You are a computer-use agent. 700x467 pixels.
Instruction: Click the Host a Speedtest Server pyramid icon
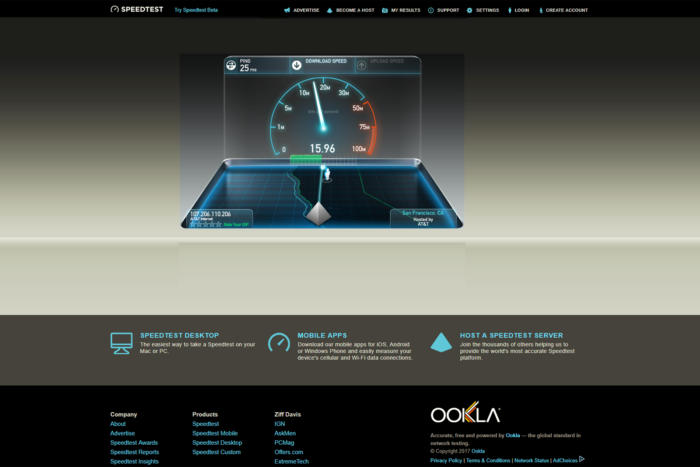[x=441, y=343]
